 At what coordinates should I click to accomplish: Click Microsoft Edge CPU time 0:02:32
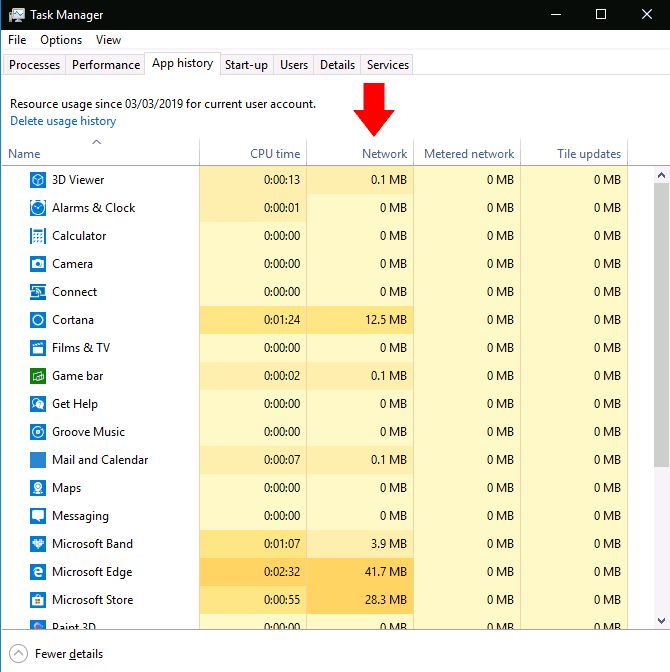(x=282, y=572)
